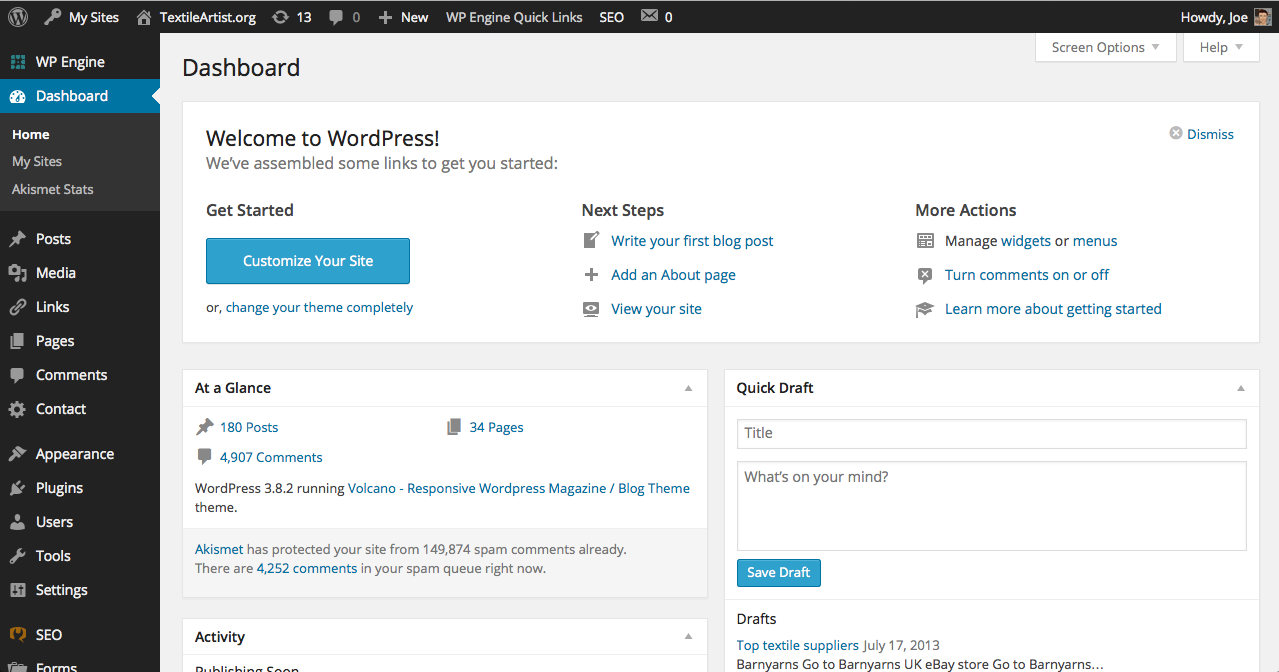
Task: Click the Comments bubble icon in sidebar
Action: tap(18, 375)
